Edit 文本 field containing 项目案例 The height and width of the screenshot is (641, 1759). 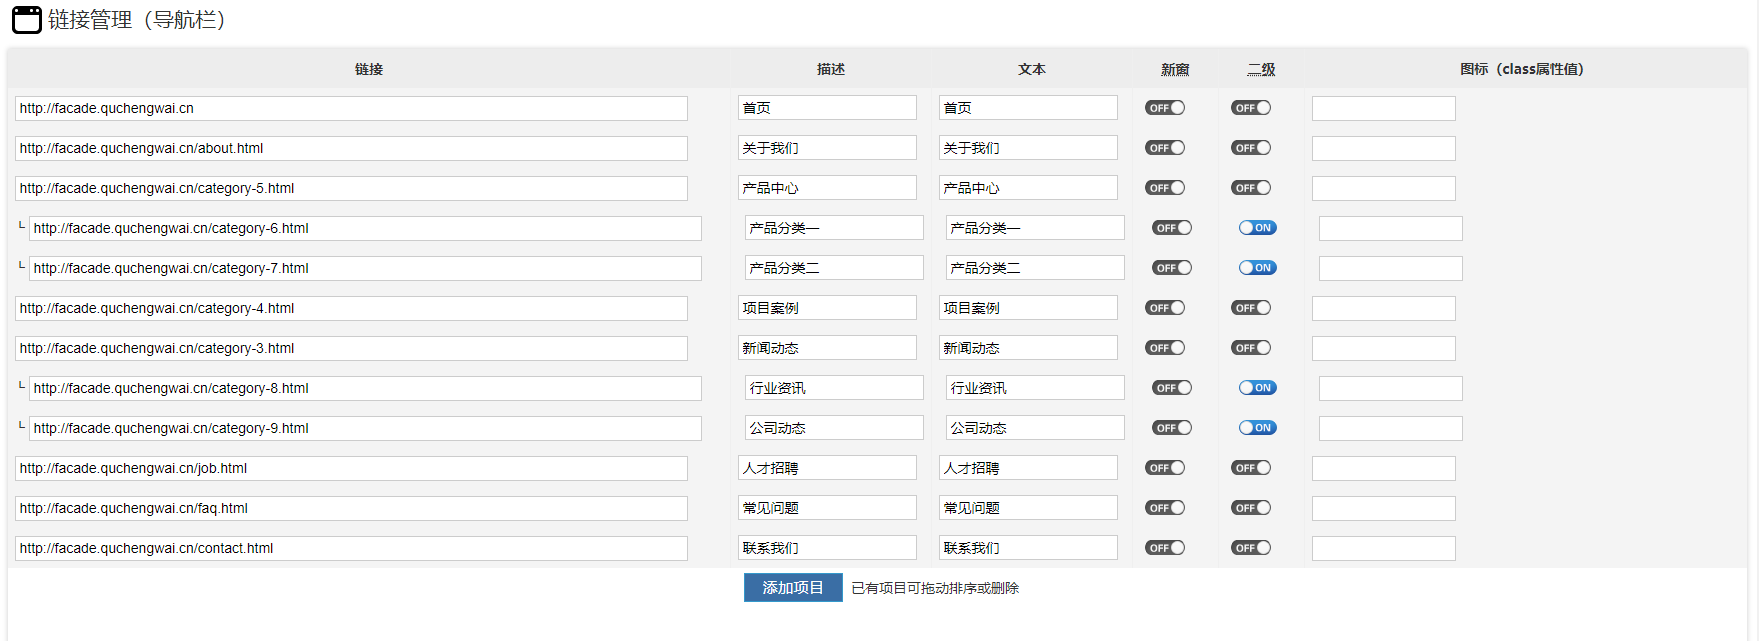[x=1028, y=308]
